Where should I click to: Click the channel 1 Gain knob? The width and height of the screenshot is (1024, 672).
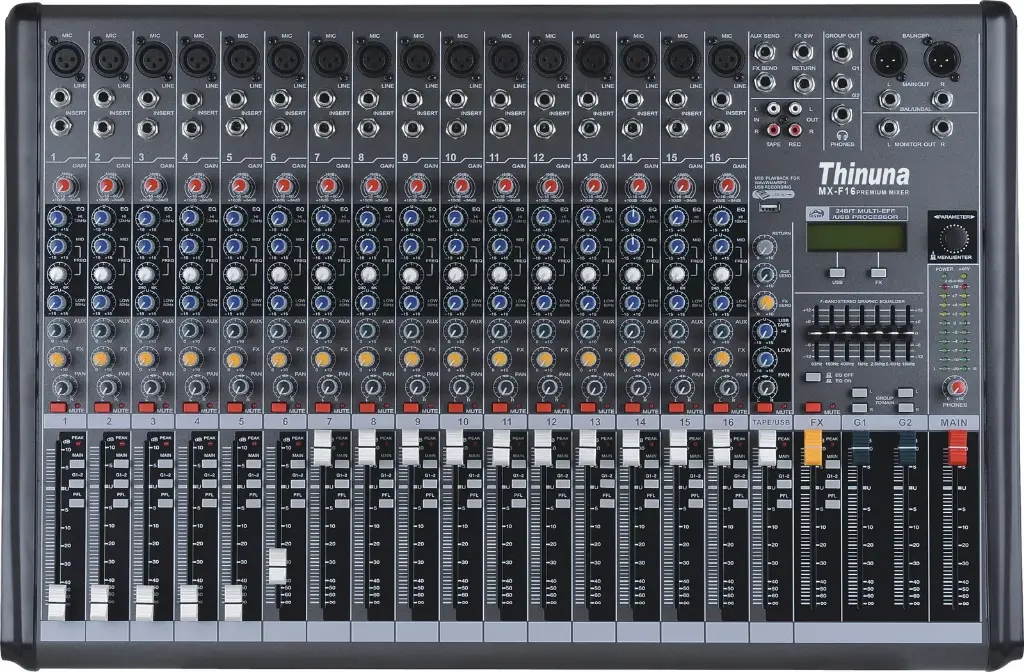(x=63, y=183)
